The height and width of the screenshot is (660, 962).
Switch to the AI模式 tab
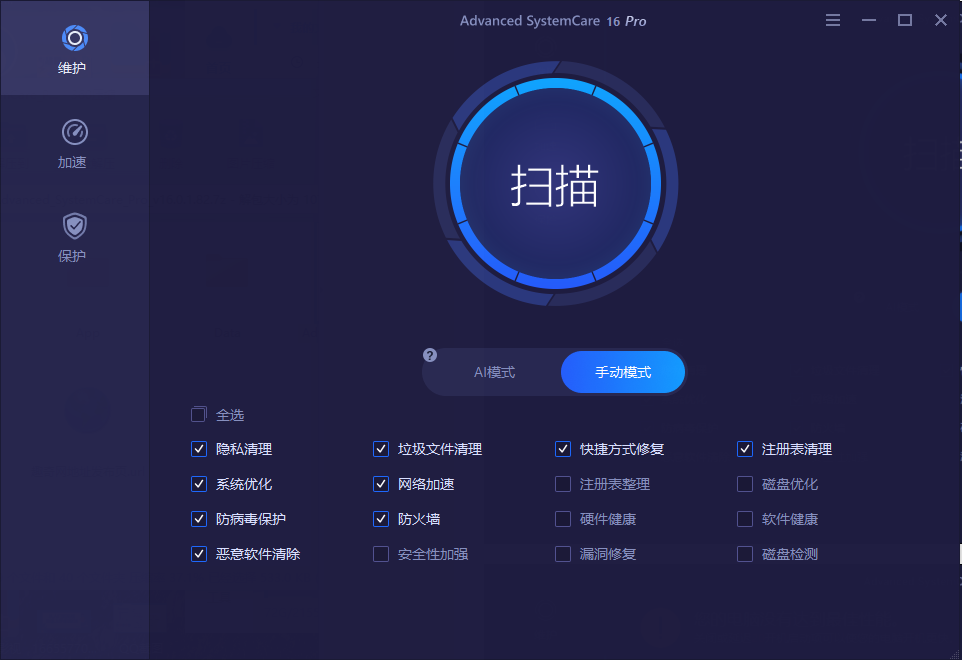[497, 371]
